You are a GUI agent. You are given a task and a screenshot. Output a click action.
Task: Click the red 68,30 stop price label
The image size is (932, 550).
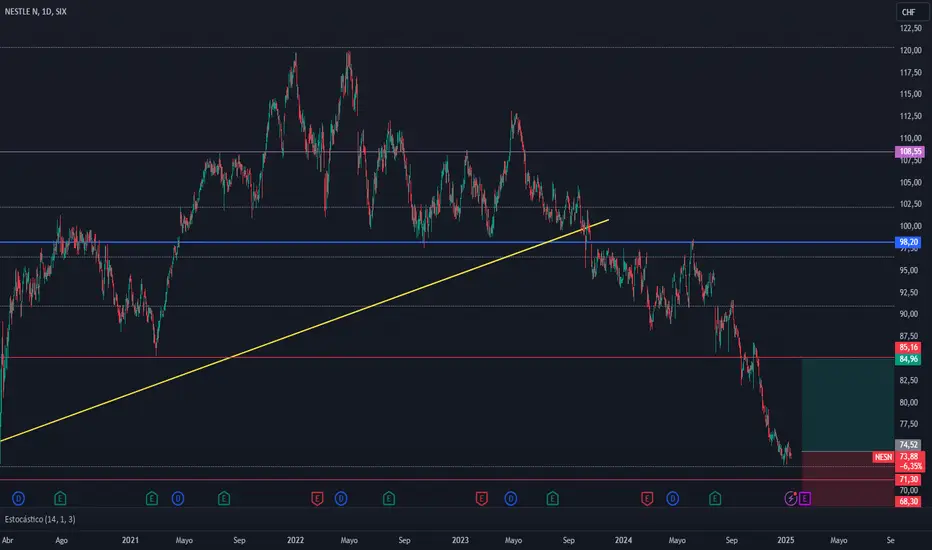pos(908,501)
